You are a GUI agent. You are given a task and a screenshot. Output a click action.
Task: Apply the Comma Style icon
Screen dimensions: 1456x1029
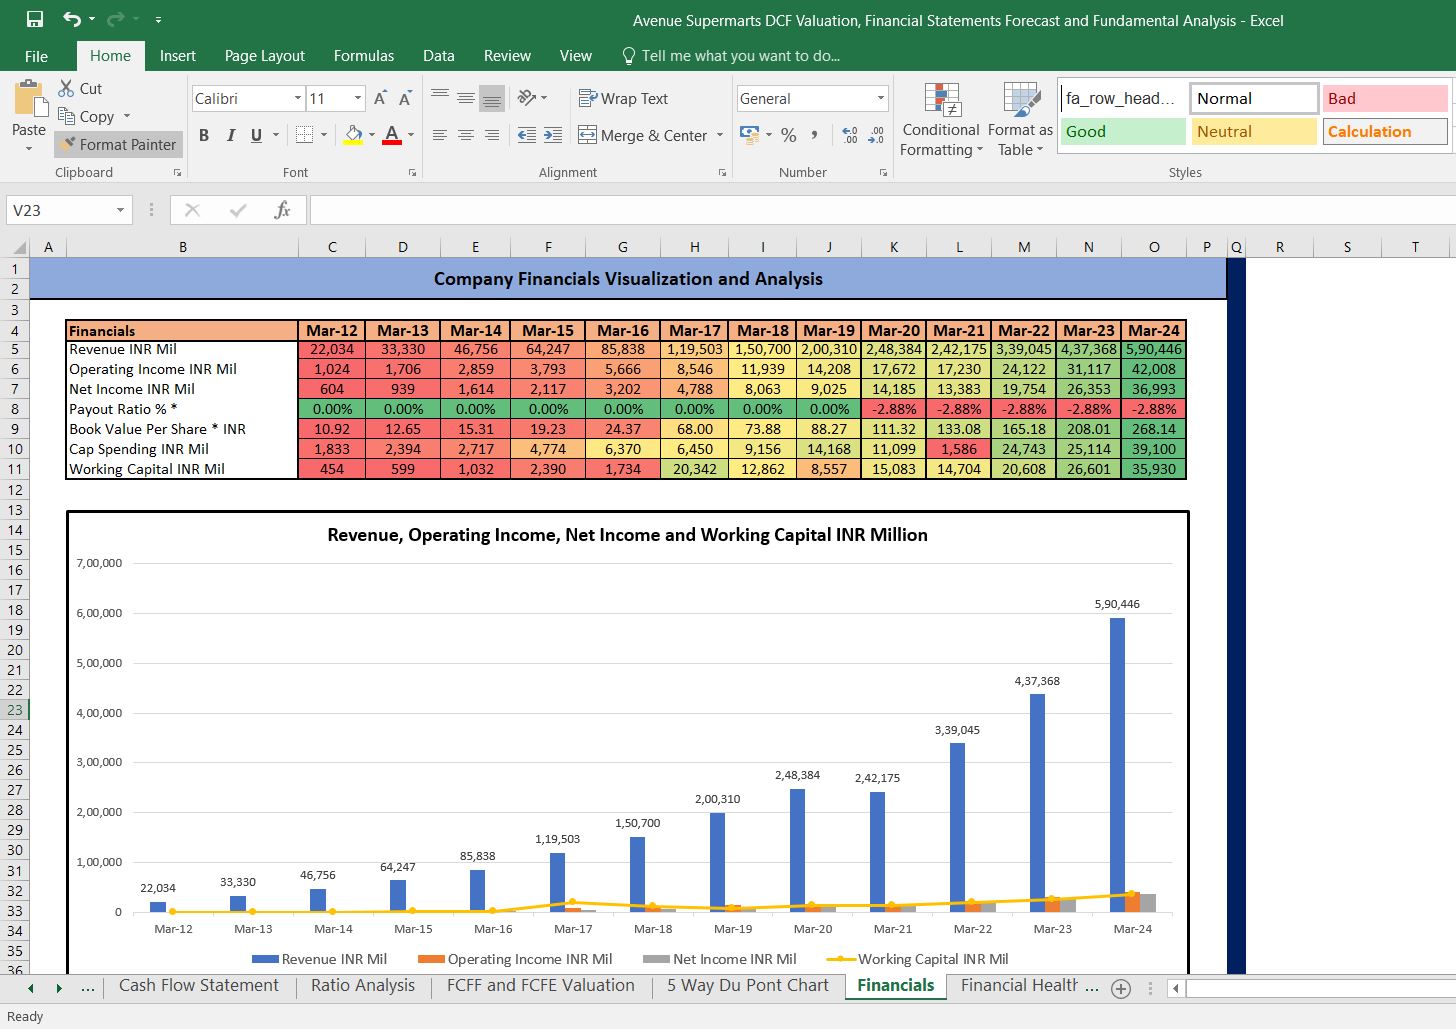pyautogui.click(x=815, y=134)
